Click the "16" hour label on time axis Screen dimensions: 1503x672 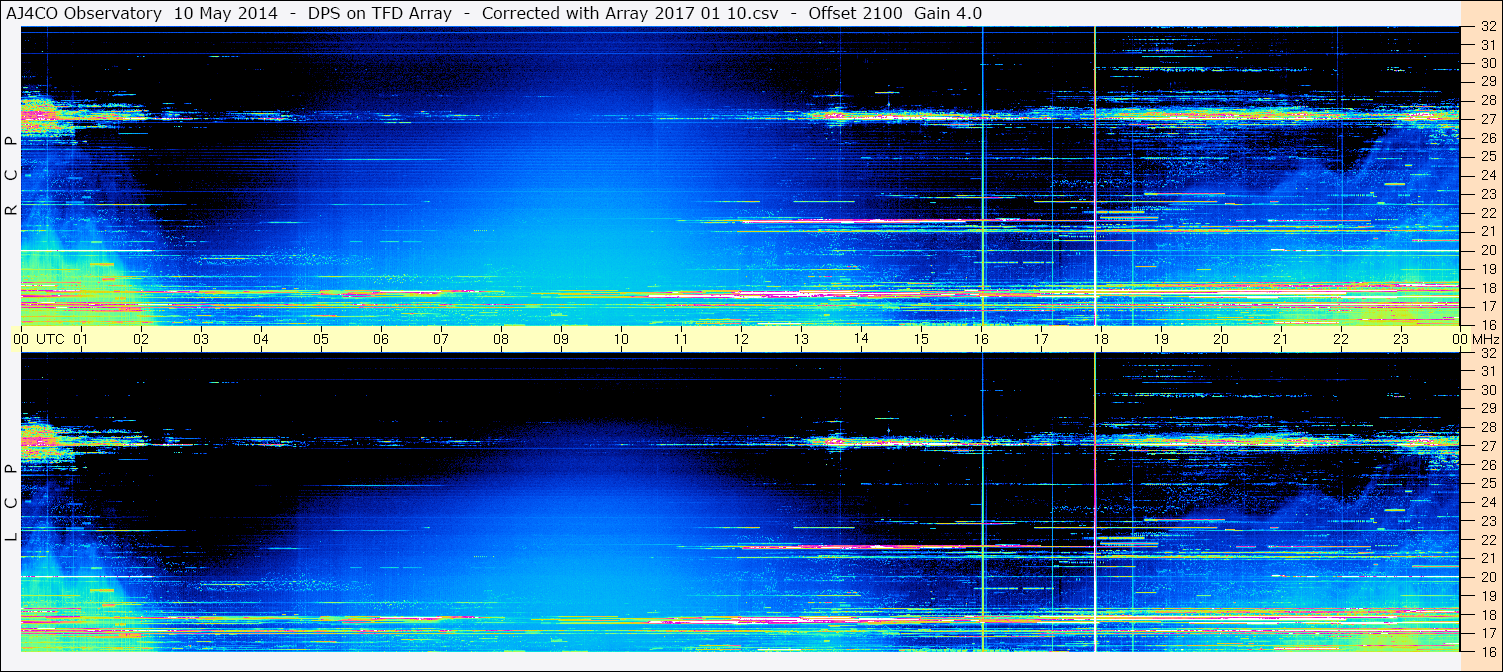tap(981, 339)
